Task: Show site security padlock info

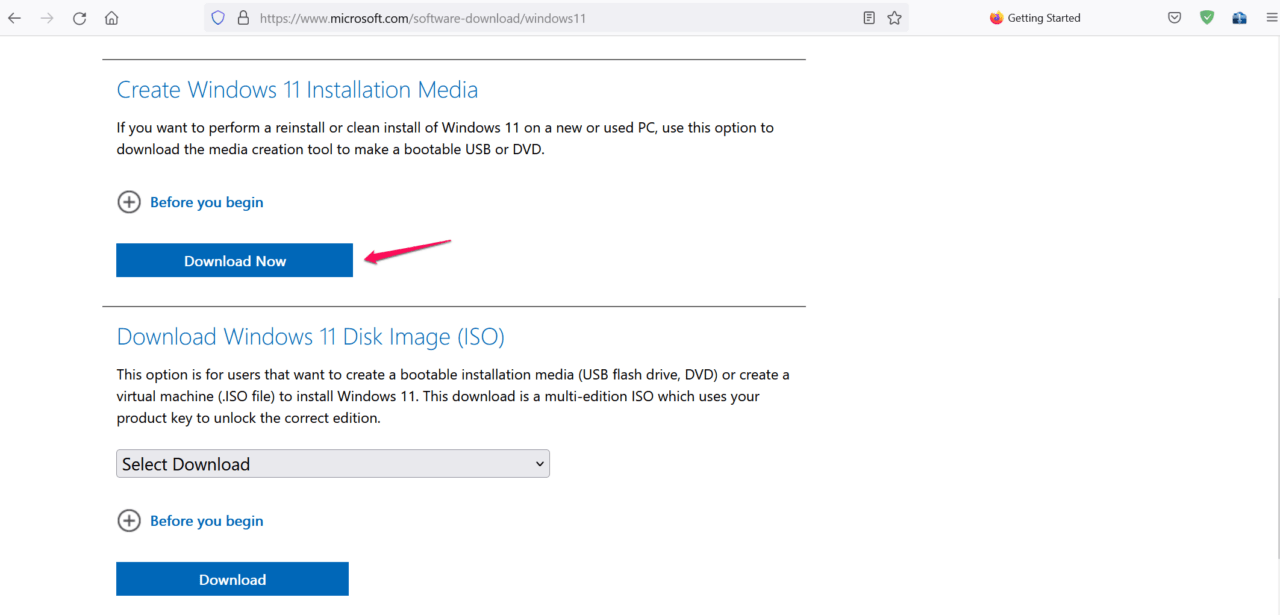Action: tap(243, 18)
